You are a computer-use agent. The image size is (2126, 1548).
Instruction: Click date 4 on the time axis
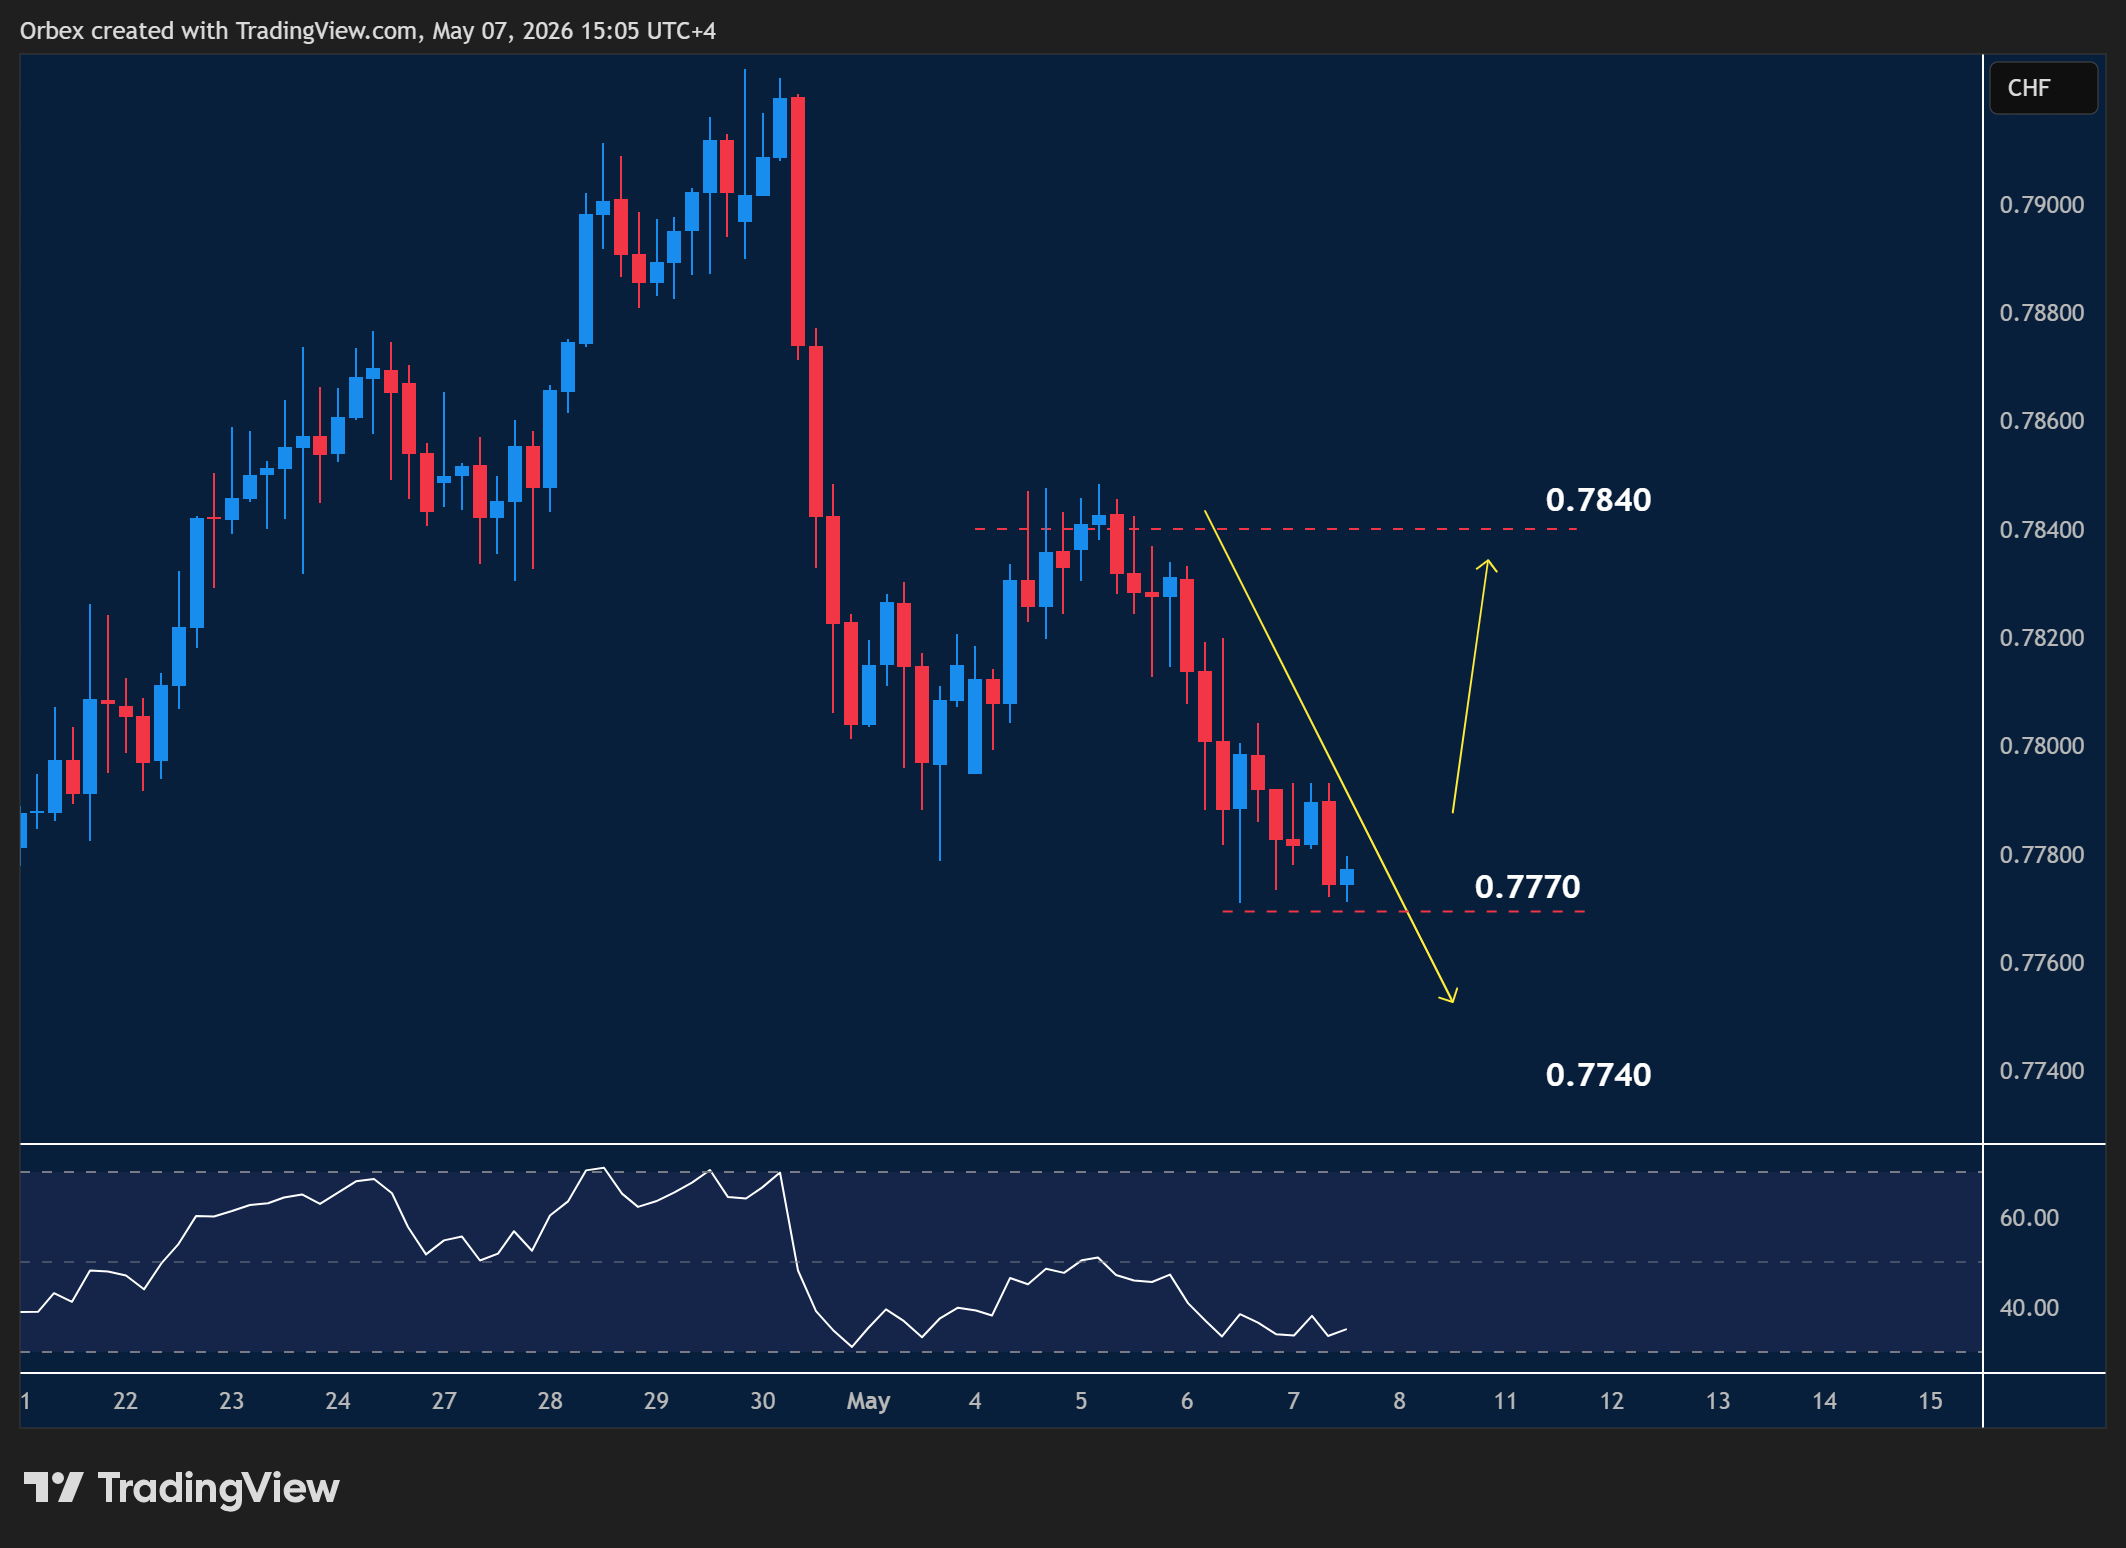pyautogui.click(x=975, y=1401)
